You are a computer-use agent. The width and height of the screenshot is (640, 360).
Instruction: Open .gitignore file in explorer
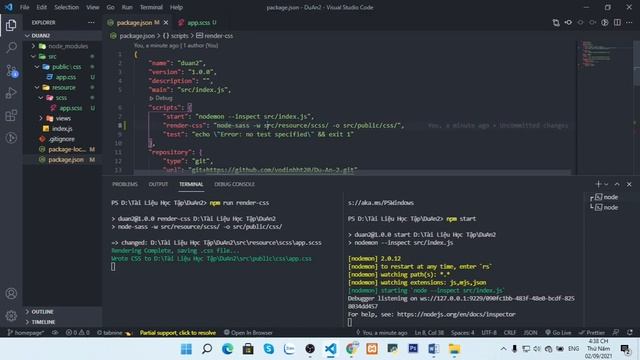pyautogui.click(x=62, y=139)
